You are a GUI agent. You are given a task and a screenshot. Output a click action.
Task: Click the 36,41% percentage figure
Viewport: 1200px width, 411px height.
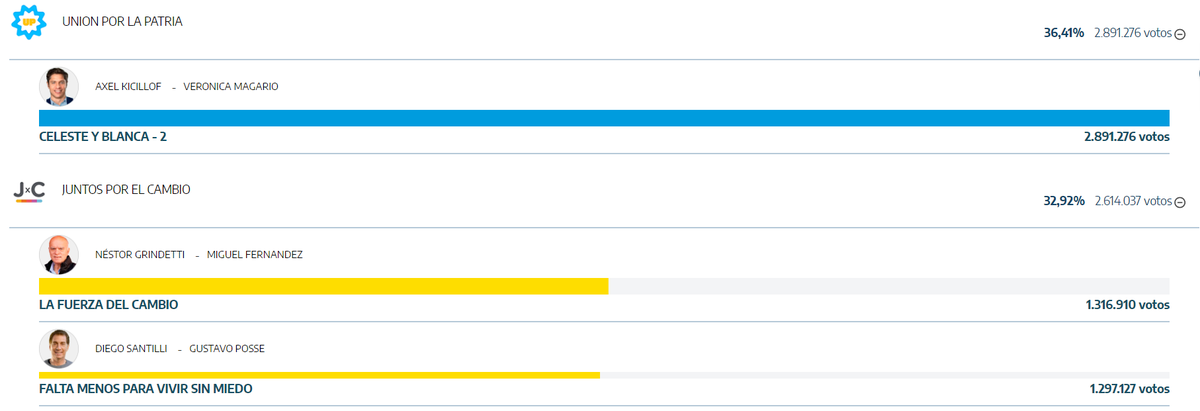(1064, 33)
